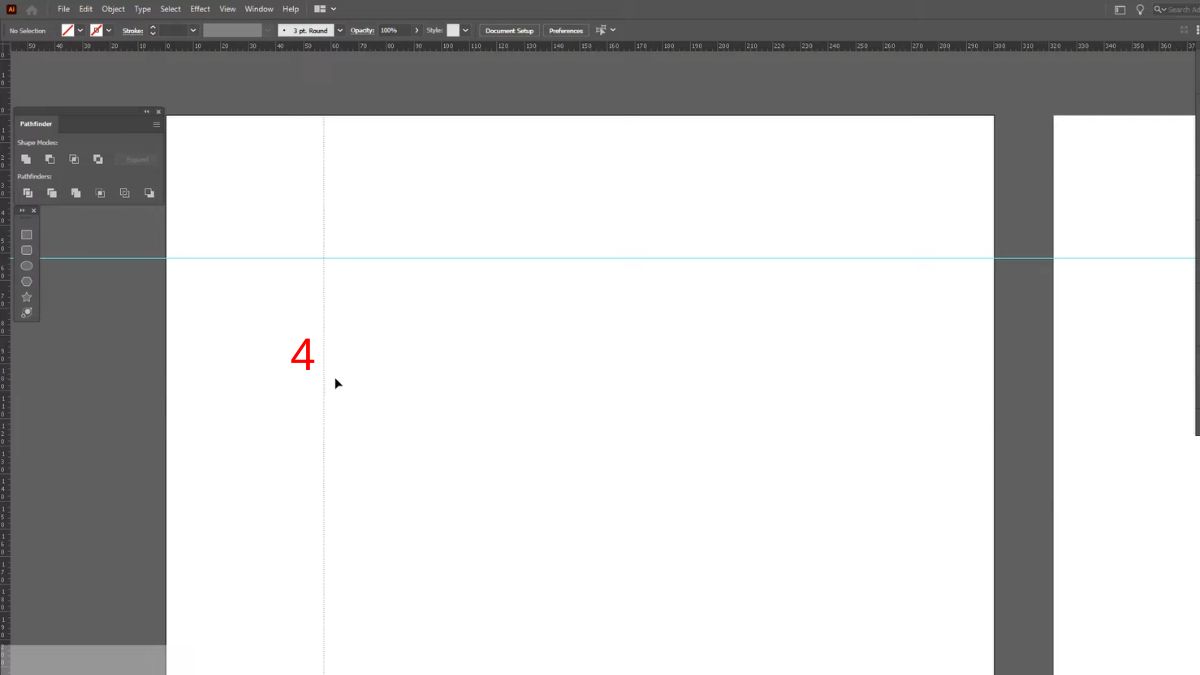Image resolution: width=1200 pixels, height=675 pixels.
Task: Click the Outline pathfinder icon
Action: [125, 193]
